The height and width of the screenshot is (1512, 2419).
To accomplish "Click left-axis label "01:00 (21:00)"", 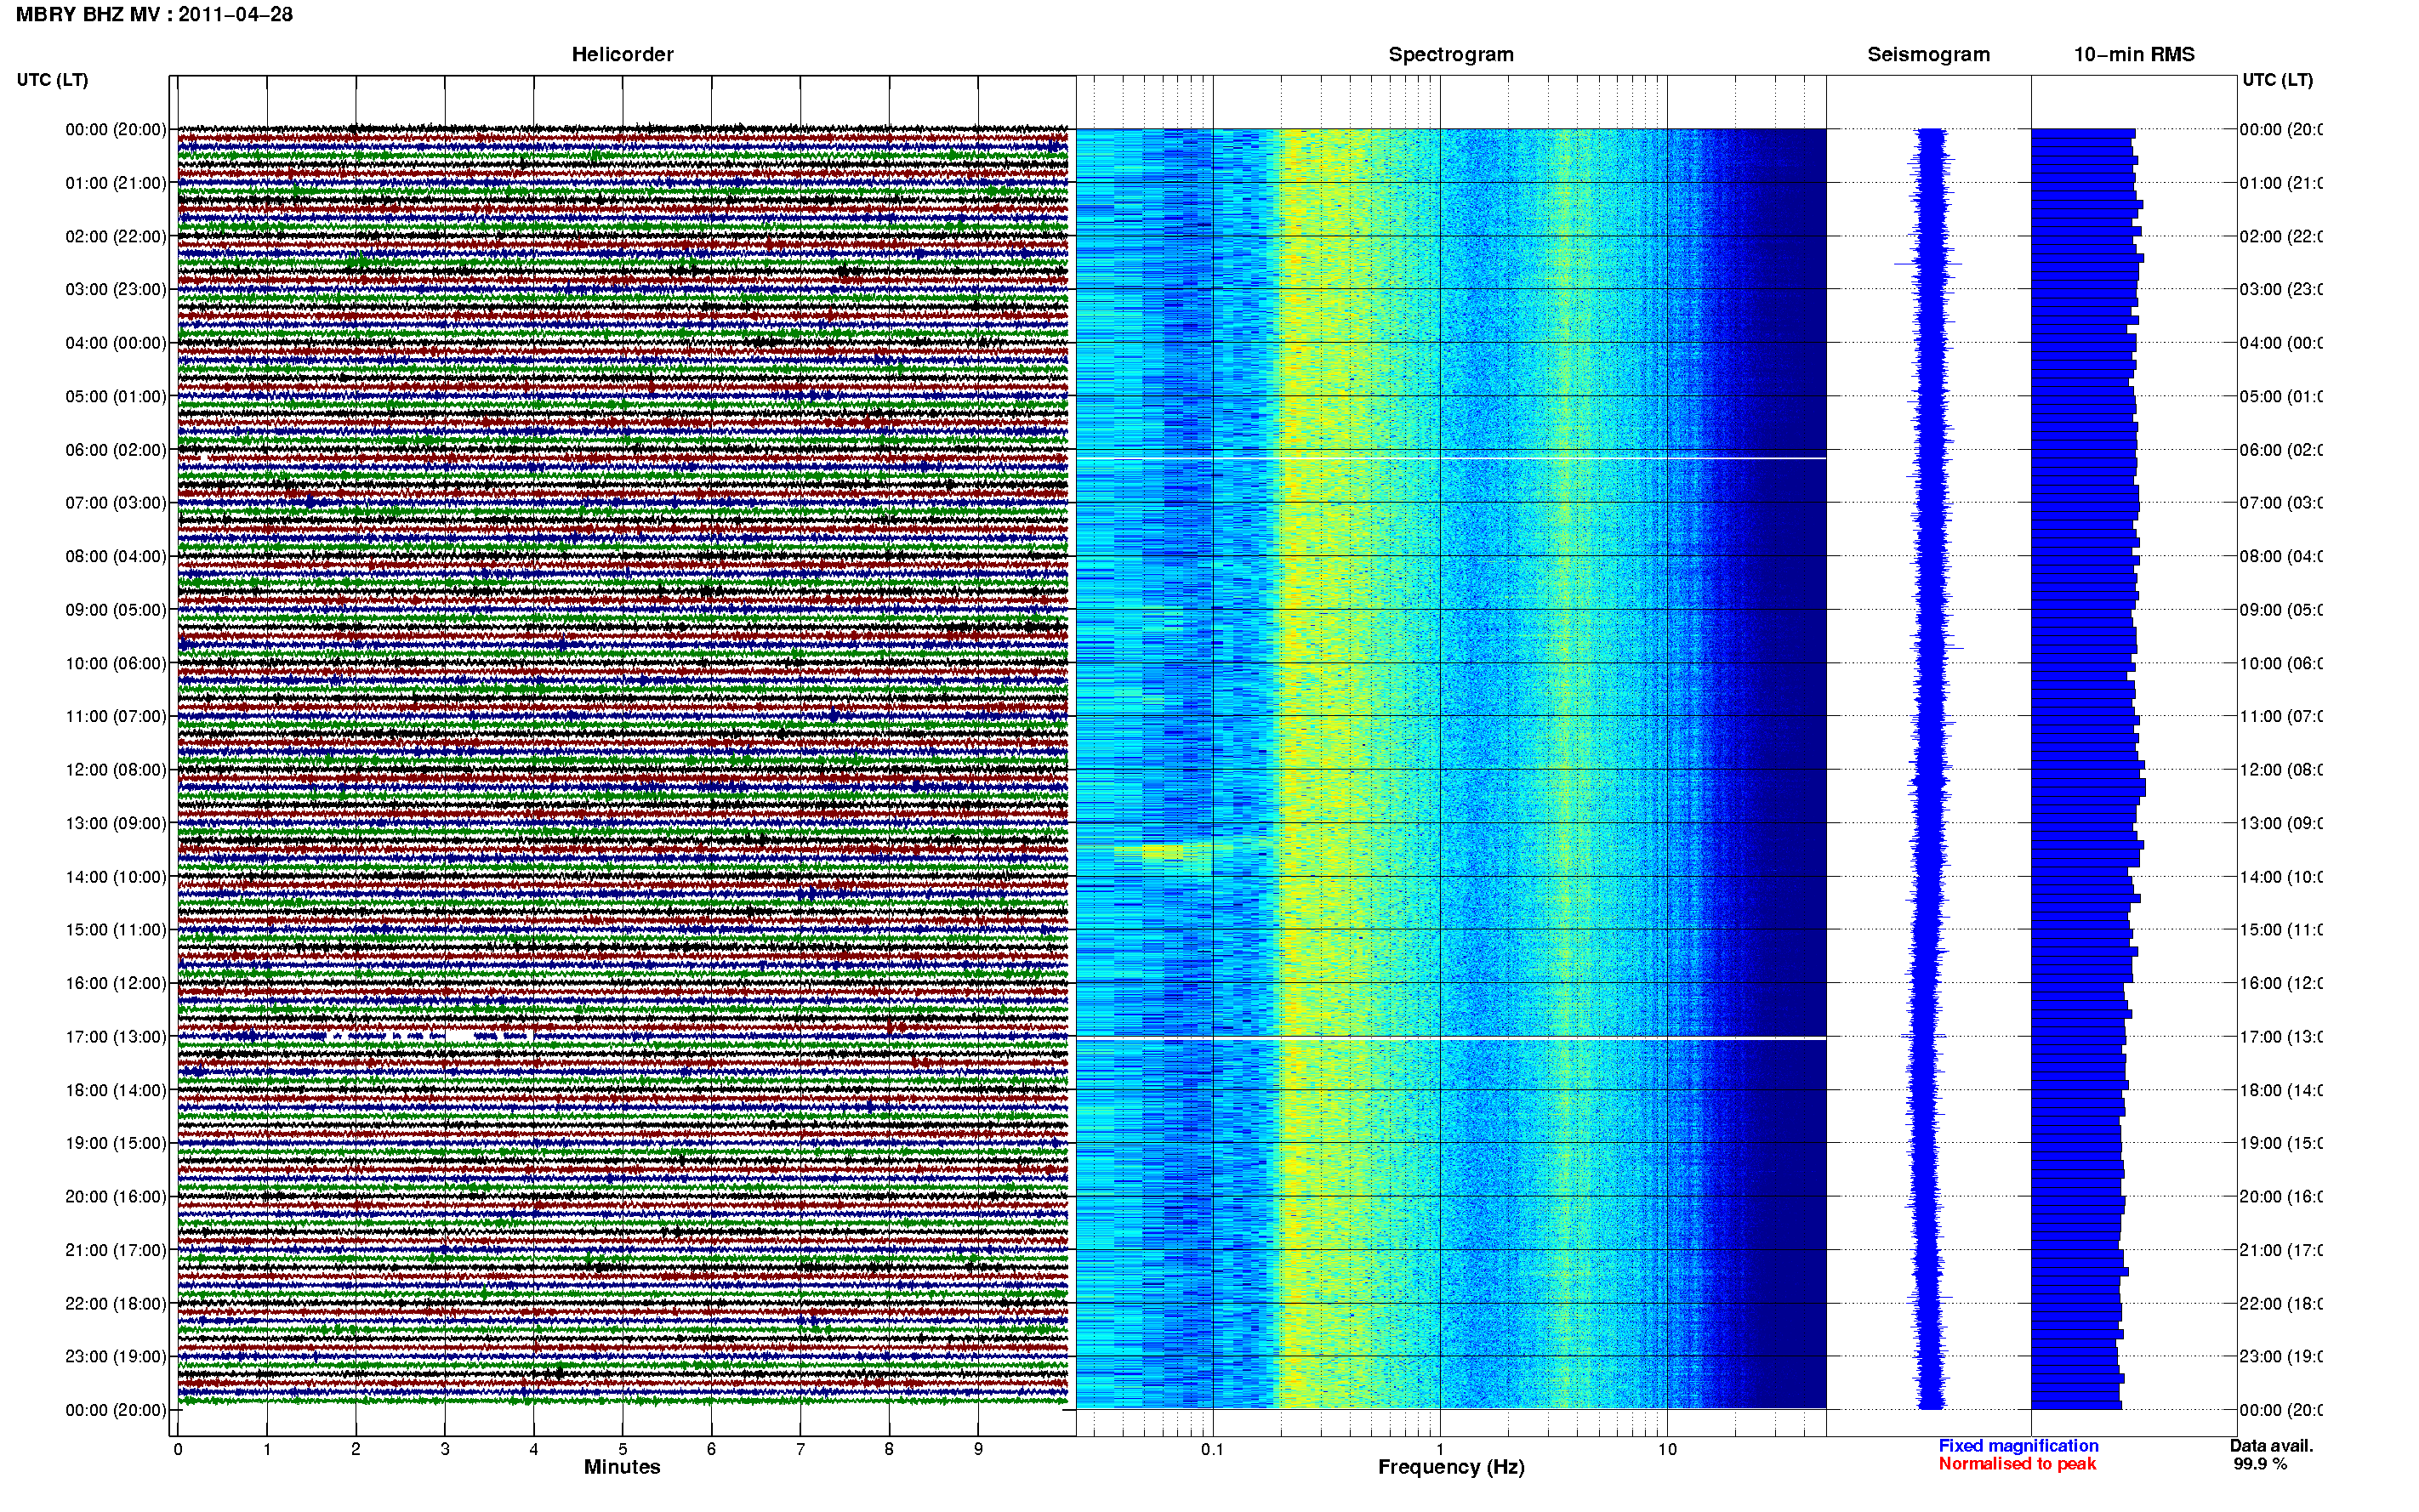I will (116, 183).
